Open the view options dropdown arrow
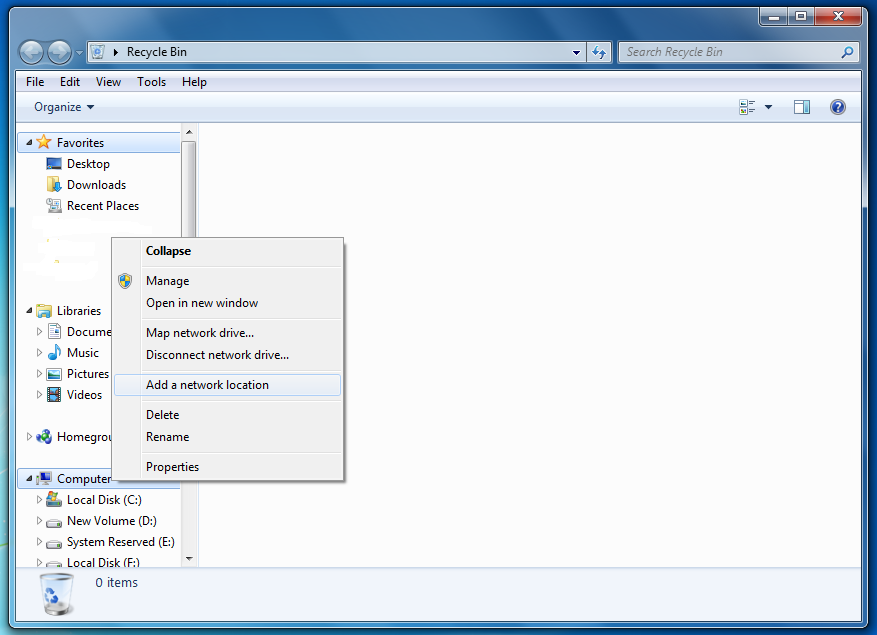Viewport: 877px width, 635px height. point(768,107)
